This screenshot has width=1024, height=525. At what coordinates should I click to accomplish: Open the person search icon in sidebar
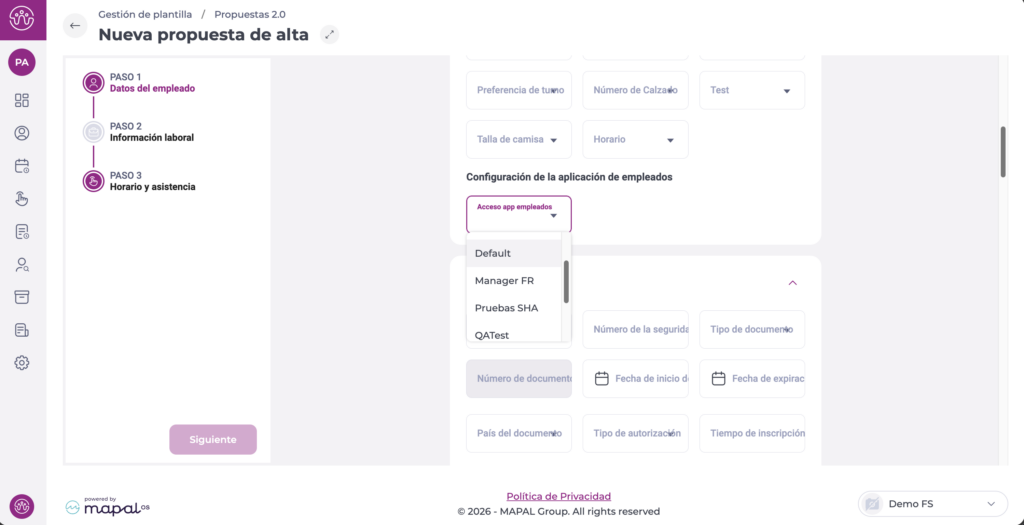tap(22, 265)
